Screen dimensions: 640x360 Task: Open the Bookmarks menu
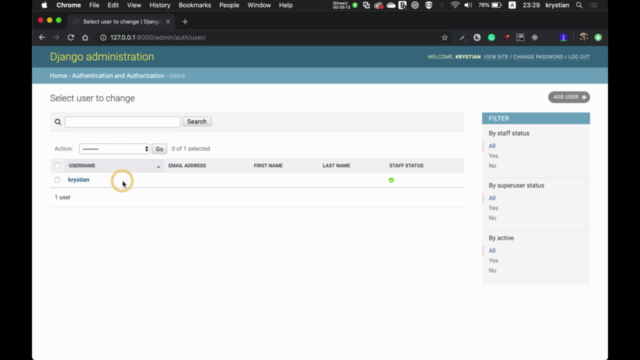[x=195, y=5]
